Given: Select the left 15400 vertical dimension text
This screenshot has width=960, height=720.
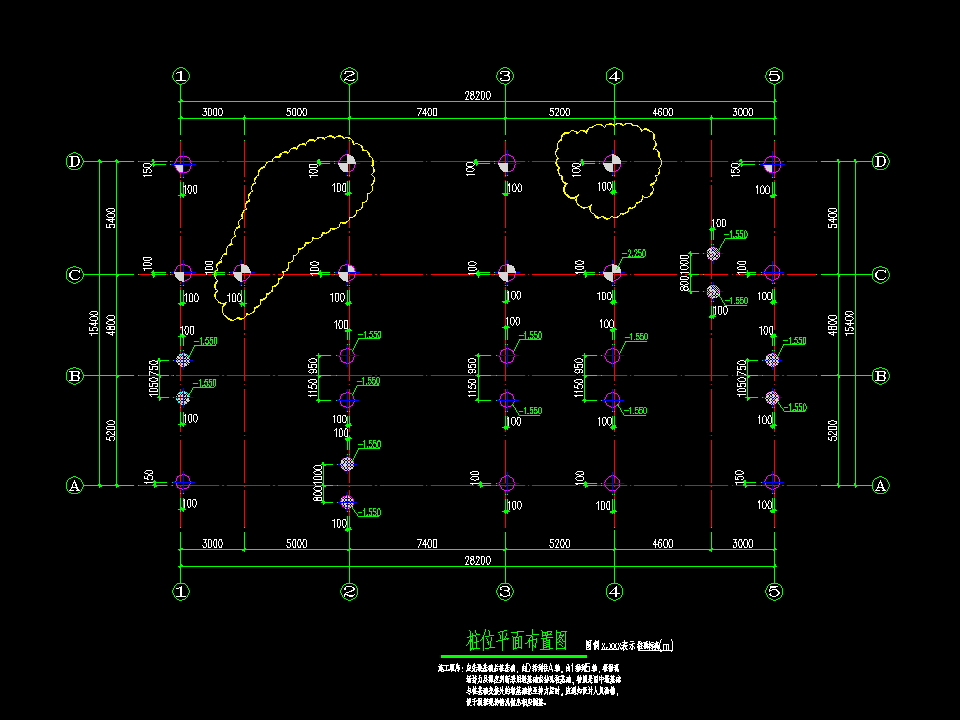Looking at the screenshot, I should (93, 322).
